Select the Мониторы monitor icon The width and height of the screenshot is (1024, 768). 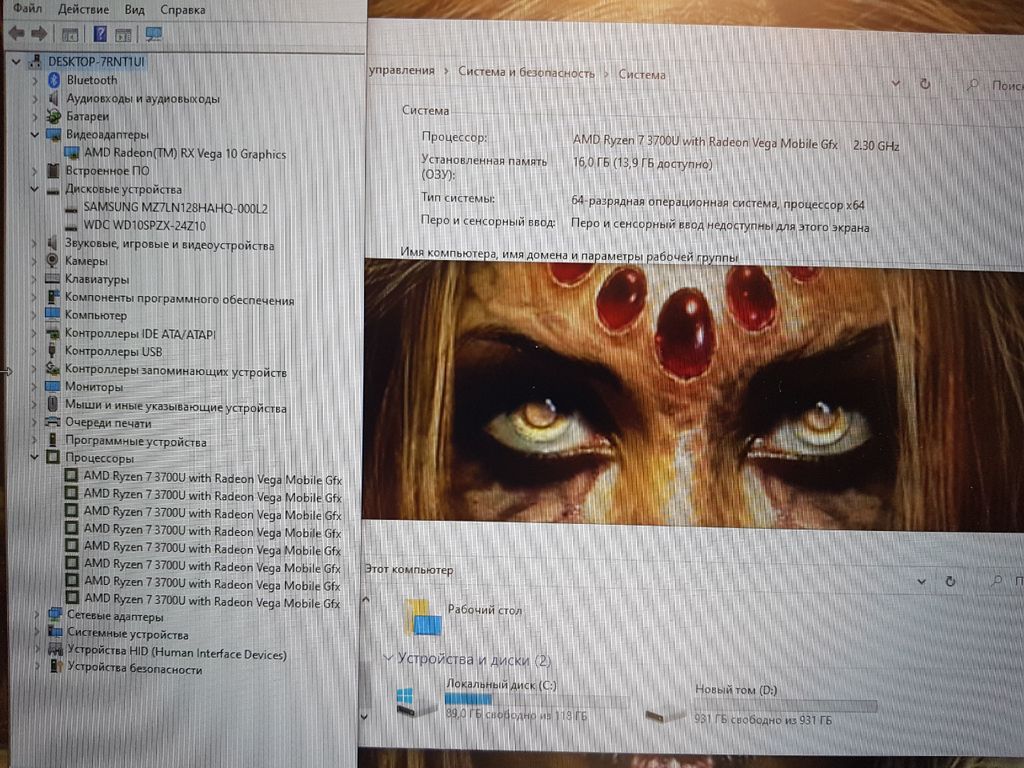click(52, 387)
